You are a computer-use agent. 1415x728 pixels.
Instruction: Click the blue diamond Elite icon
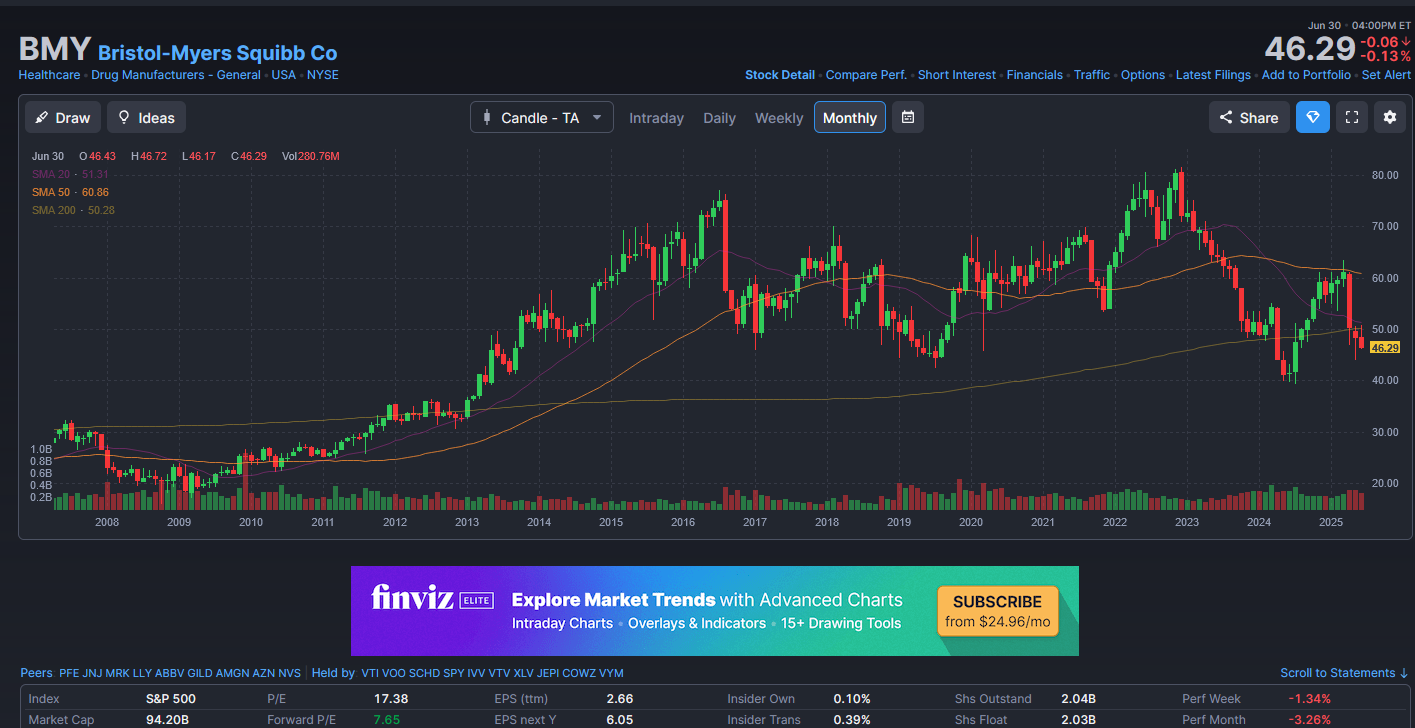point(1313,117)
